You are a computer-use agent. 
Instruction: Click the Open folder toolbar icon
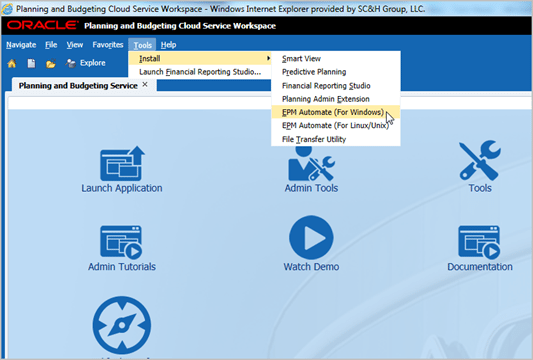[x=51, y=64]
